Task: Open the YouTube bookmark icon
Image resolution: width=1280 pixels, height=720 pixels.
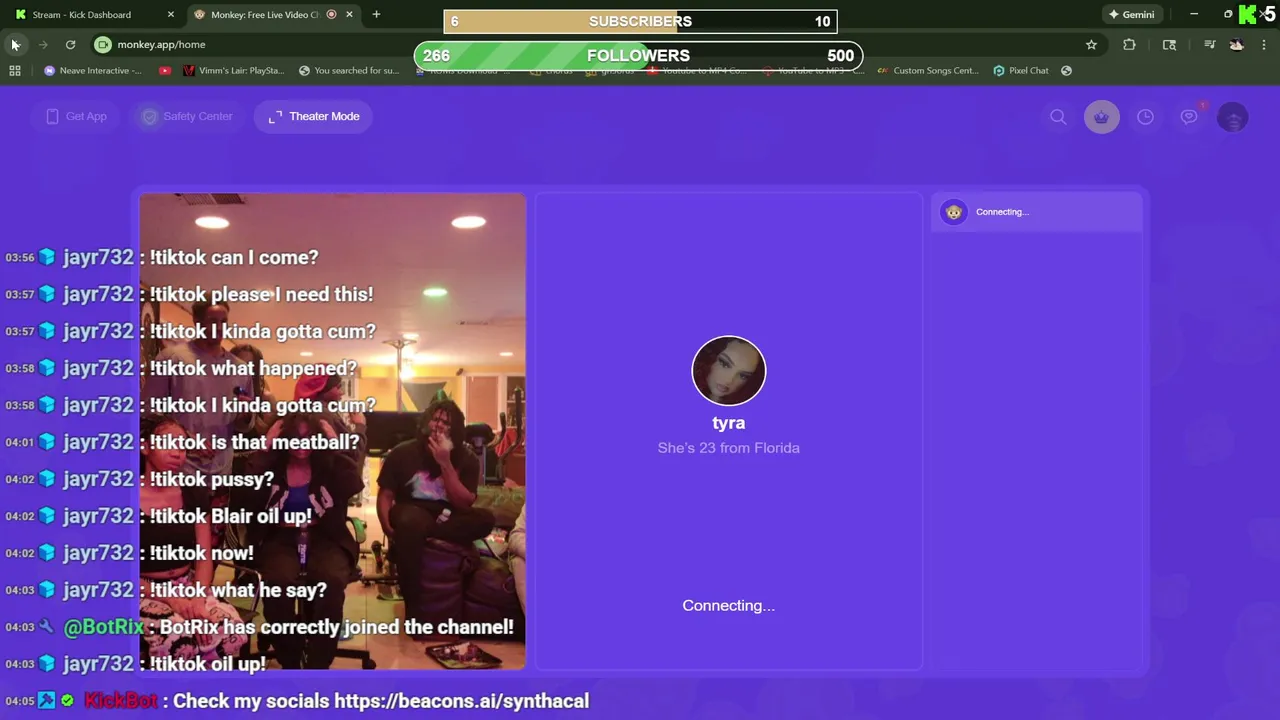Action: (165, 70)
